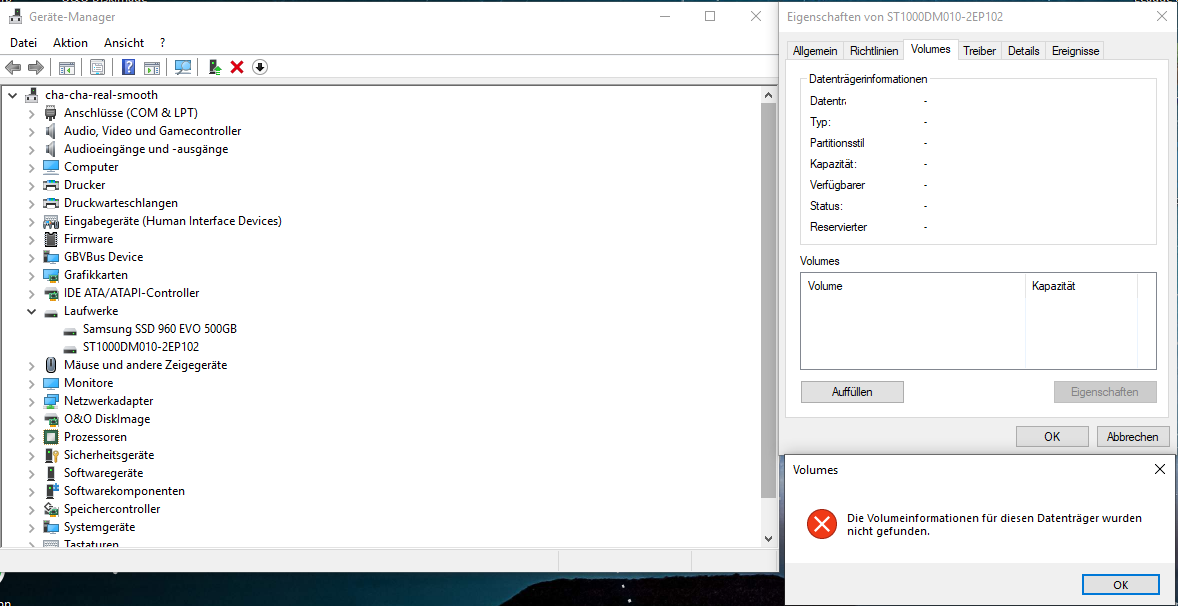
Task: Expand Anschlüsse (COM & LPT) node
Action: (31, 113)
